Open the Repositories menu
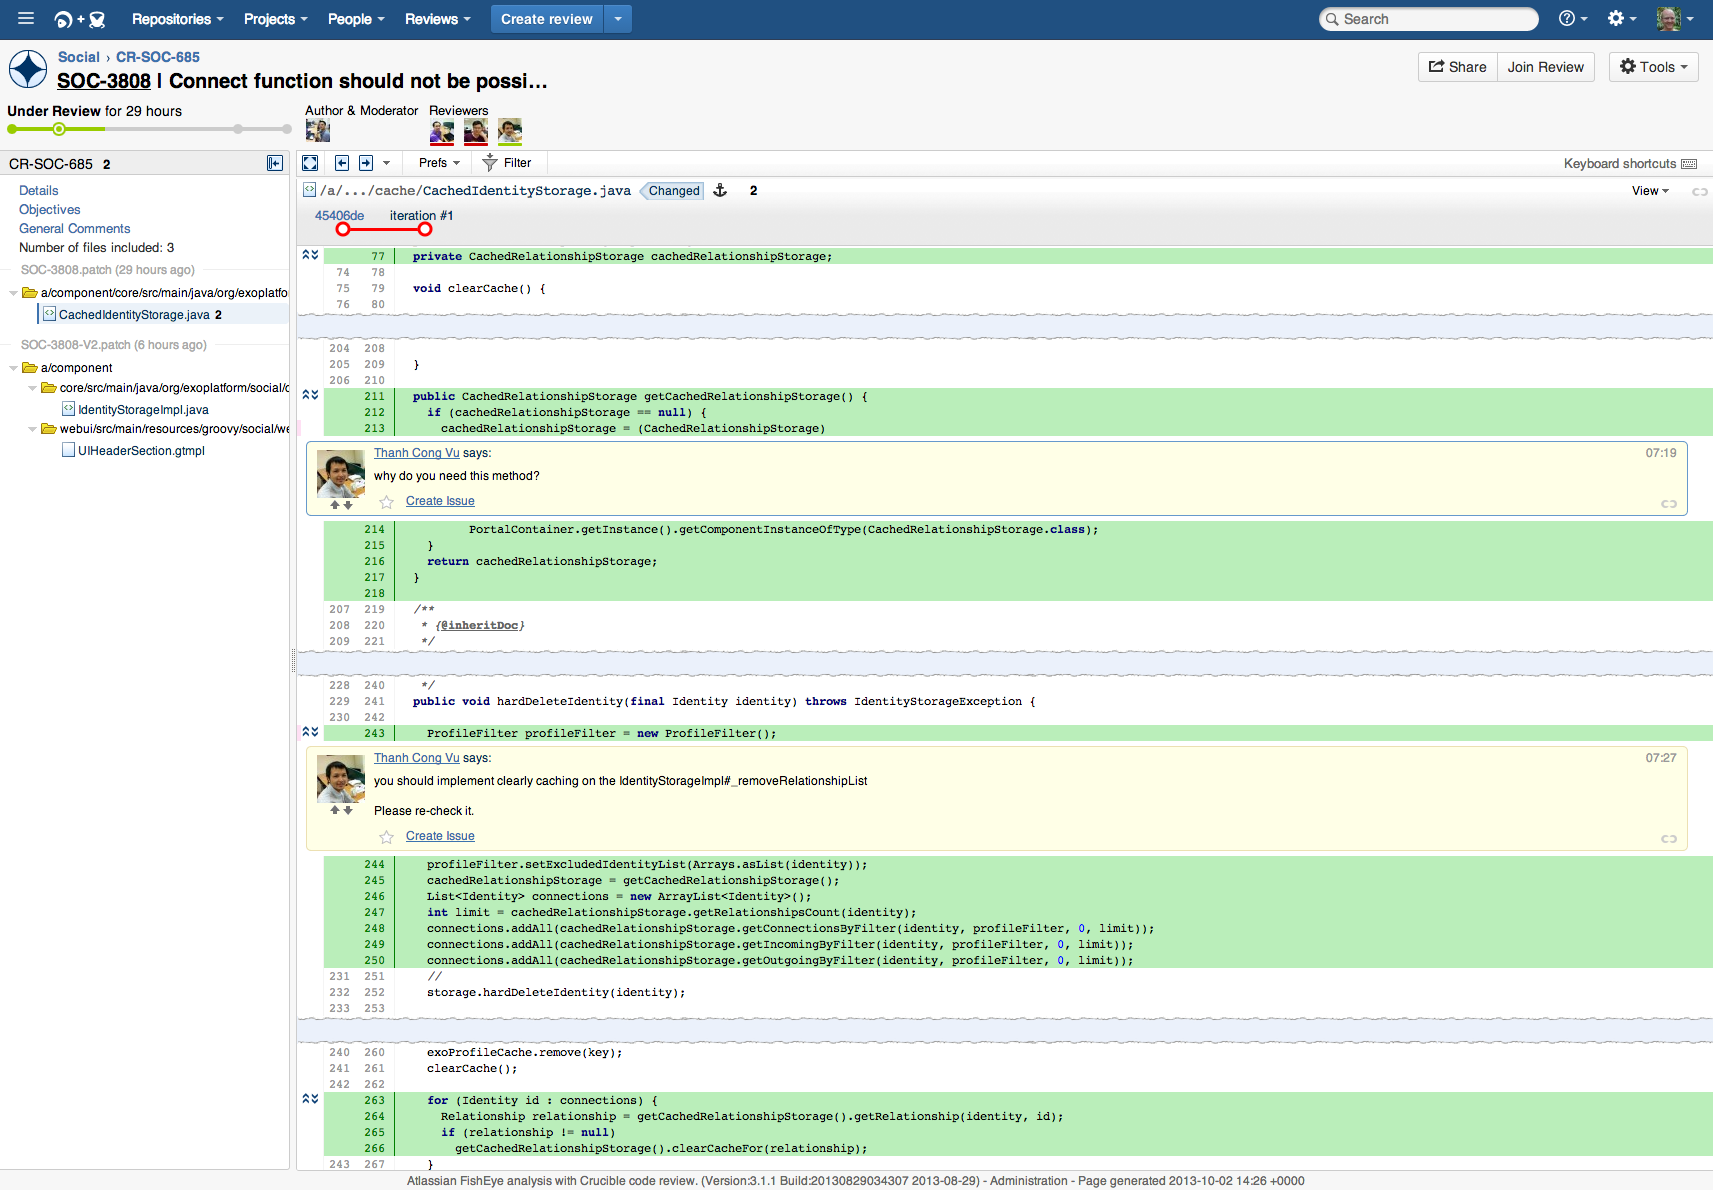The width and height of the screenshot is (1713, 1190). coord(177,19)
